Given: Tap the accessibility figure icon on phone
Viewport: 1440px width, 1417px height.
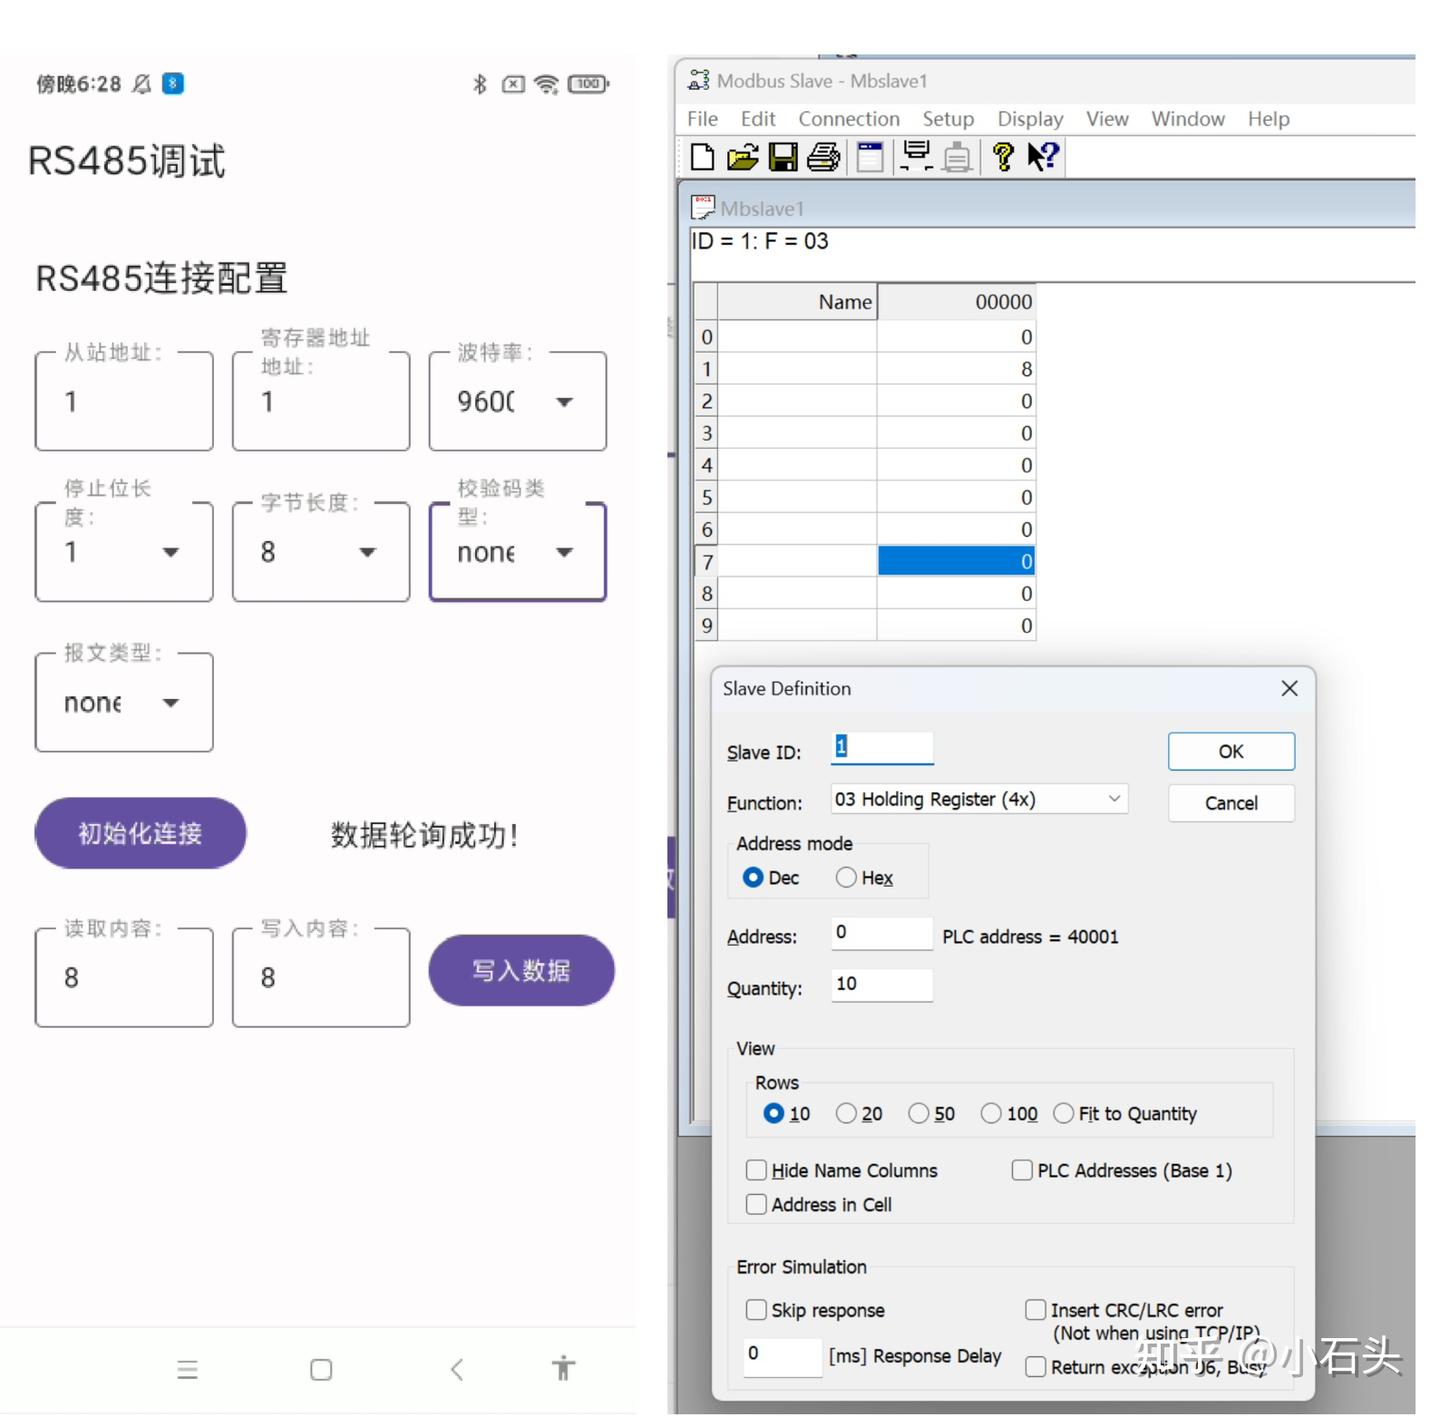Looking at the screenshot, I should click(564, 1368).
